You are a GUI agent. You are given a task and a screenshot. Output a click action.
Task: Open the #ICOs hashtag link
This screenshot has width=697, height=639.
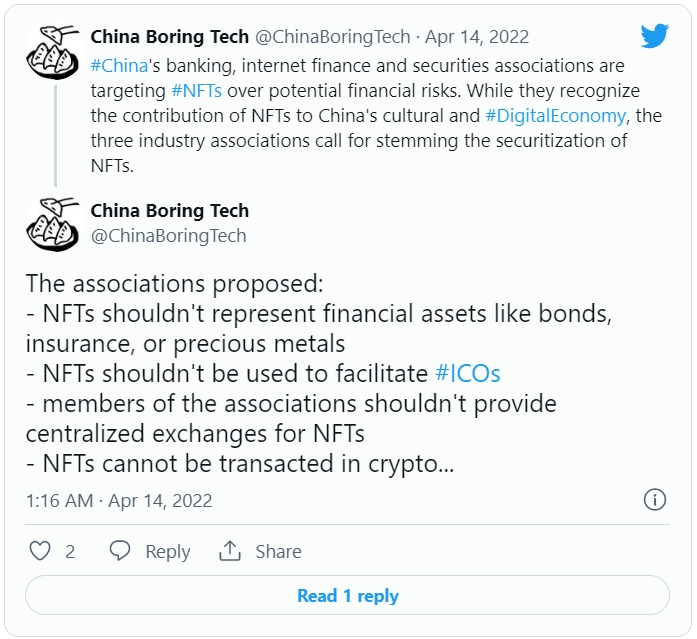click(468, 374)
